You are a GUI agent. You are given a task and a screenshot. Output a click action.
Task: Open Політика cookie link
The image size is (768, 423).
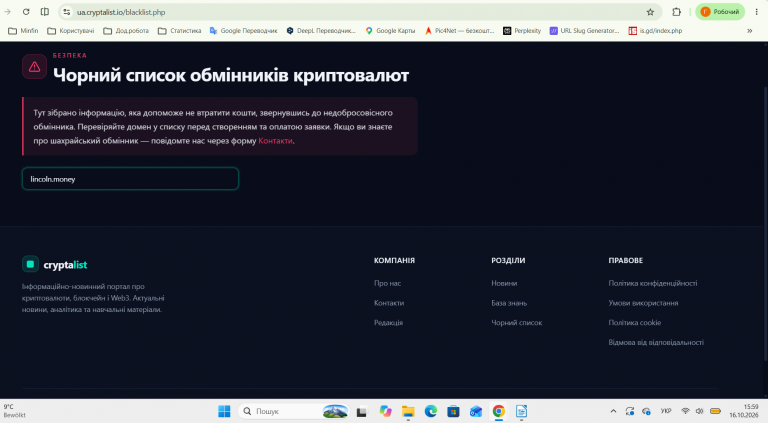635,322
